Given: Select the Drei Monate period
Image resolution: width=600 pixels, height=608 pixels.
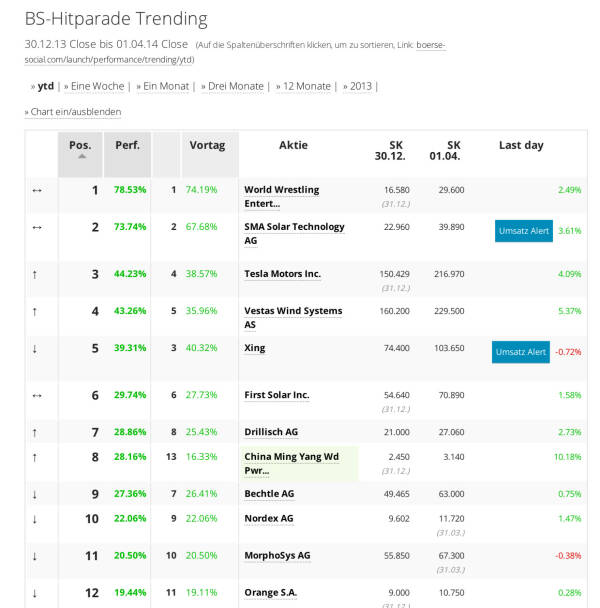Looking at the screenshot, I should pos(234,86).
